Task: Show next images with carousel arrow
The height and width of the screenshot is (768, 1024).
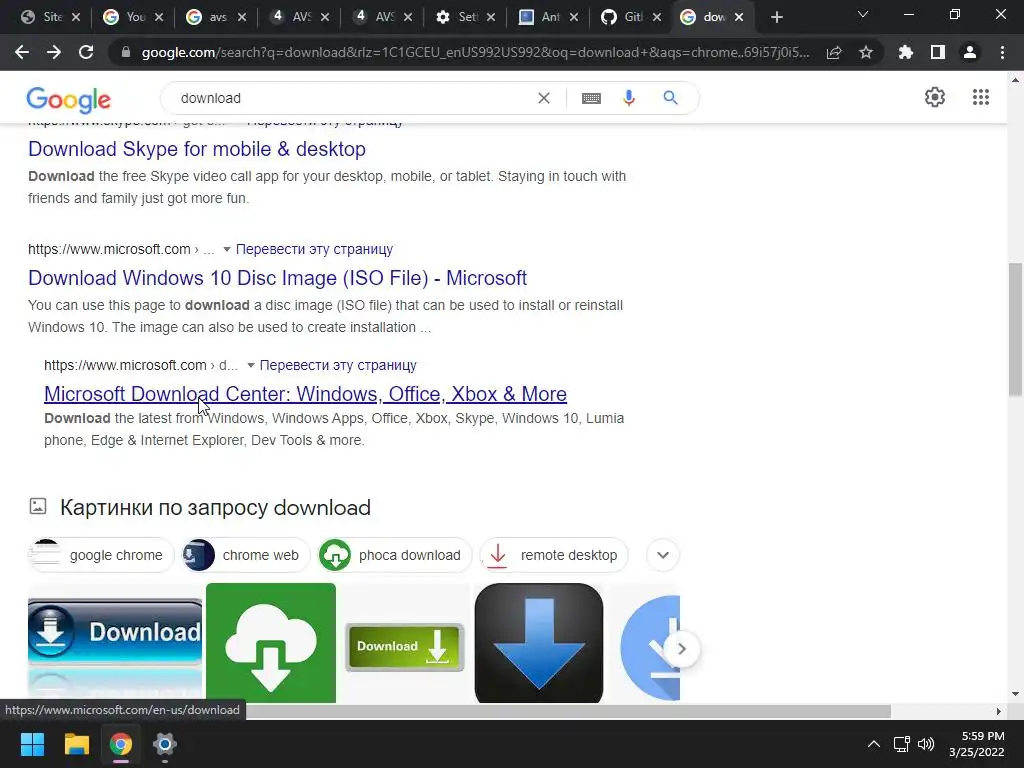Action: (x=681, y=649)
